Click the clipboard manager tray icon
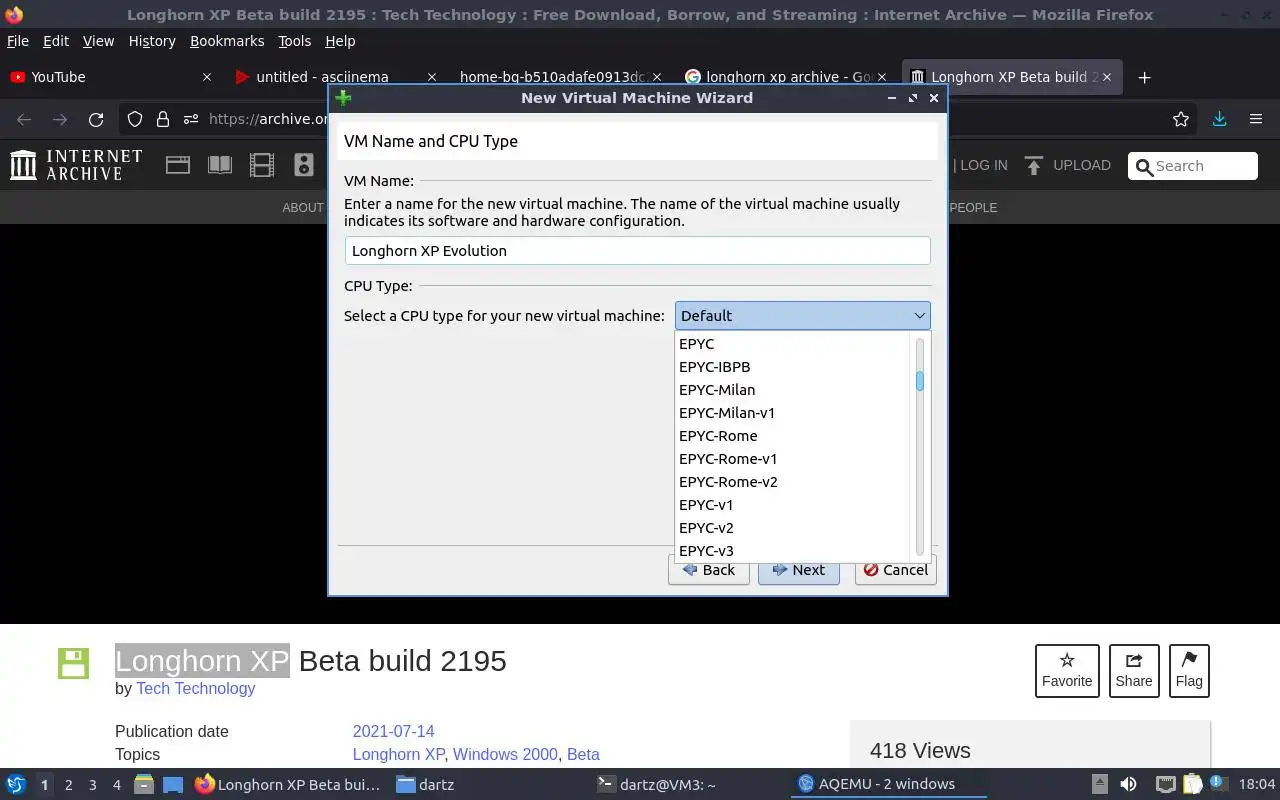This screenshot has height=800, width=1280. point(1192,785)
